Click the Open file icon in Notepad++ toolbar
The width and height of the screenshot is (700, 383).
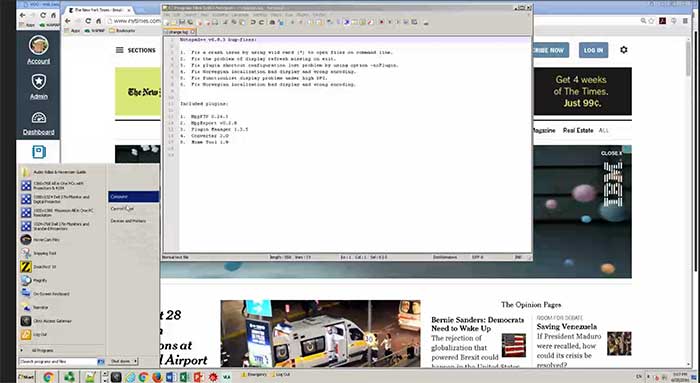pos(174,22)
